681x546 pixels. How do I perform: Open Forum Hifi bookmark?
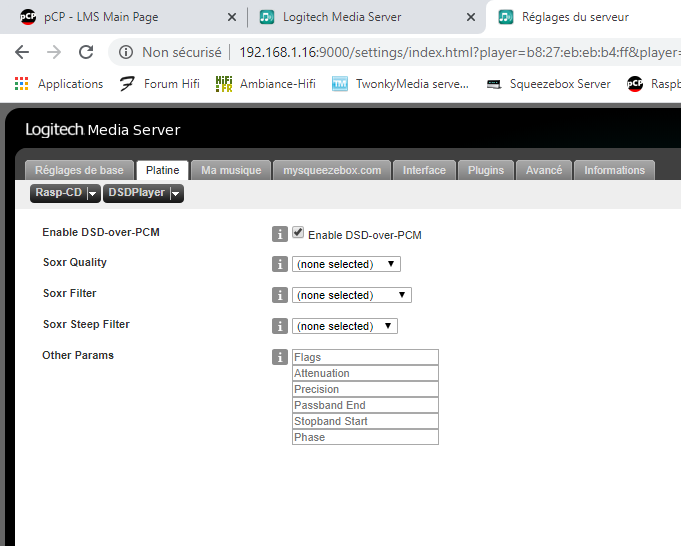pos(159,83)
